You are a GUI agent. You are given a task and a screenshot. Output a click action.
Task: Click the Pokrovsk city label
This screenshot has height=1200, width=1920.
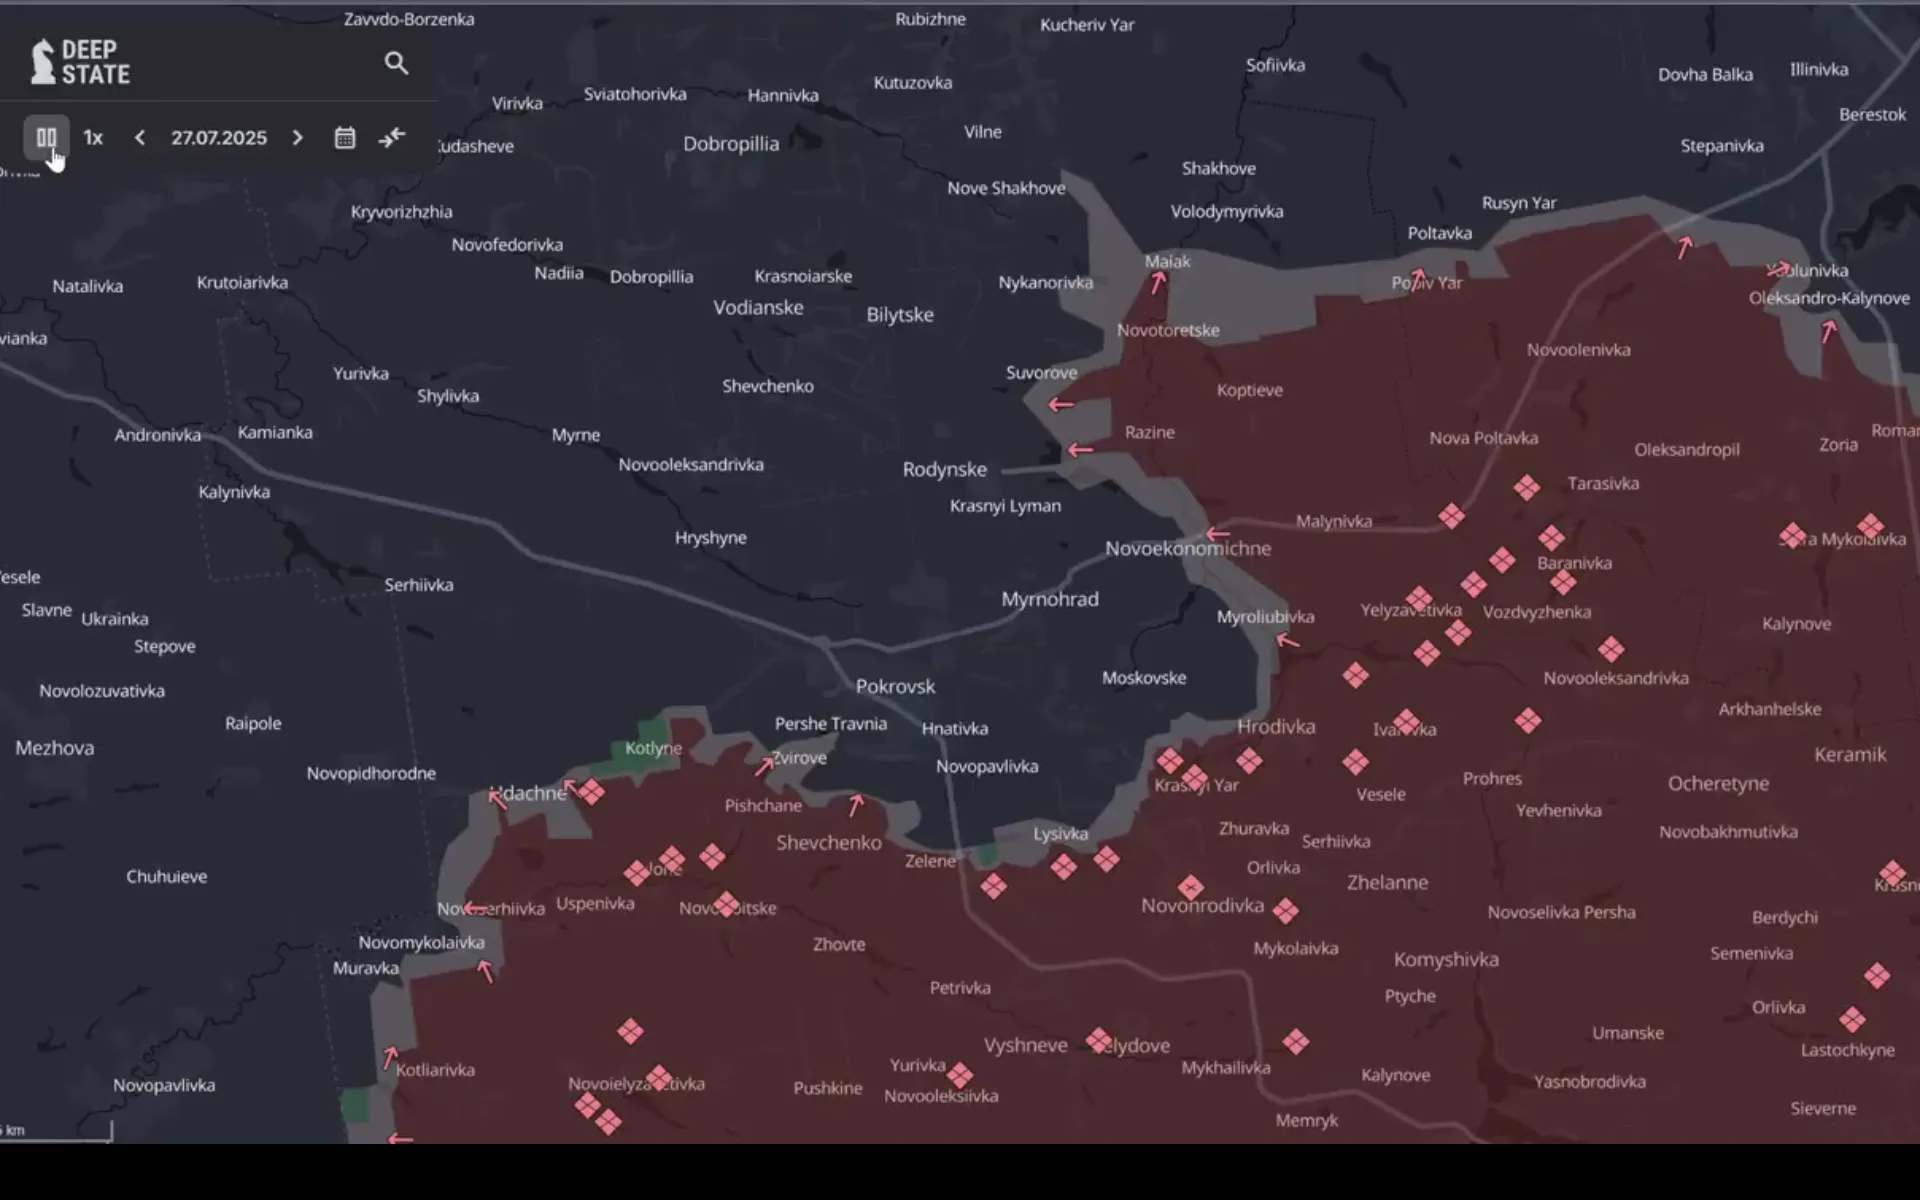tap(895, 686)
